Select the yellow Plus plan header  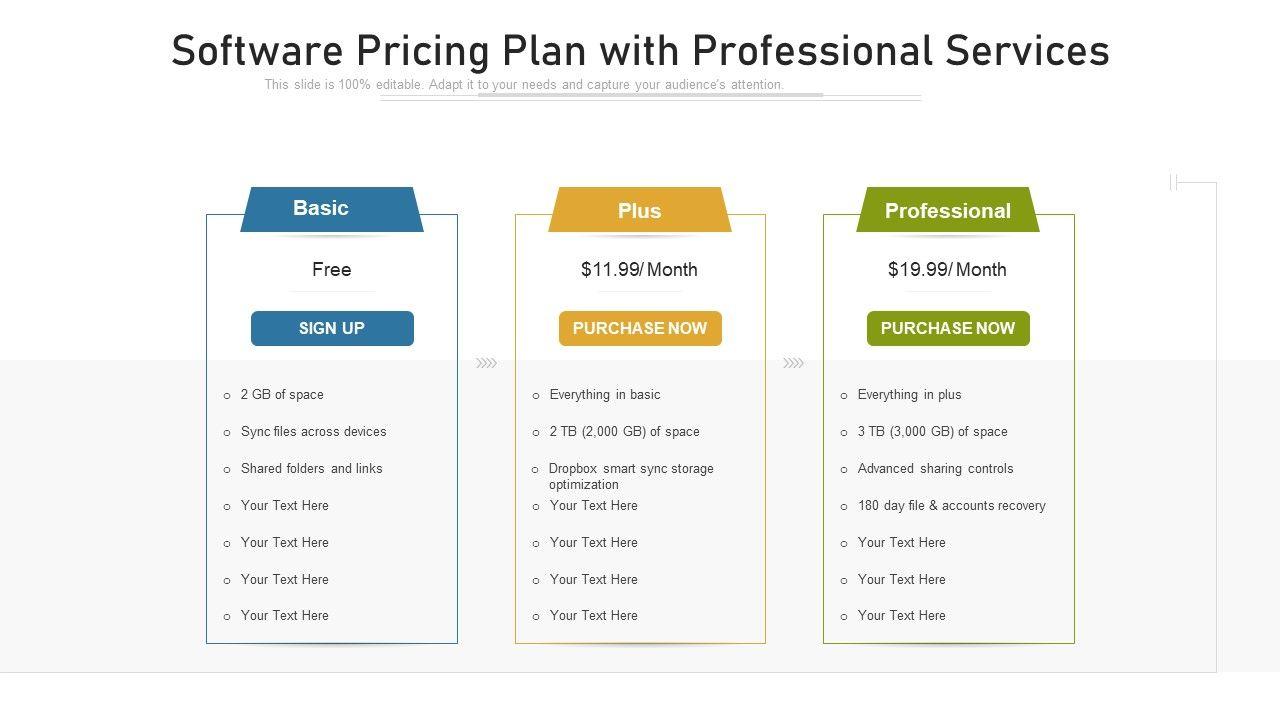[639, 210]
